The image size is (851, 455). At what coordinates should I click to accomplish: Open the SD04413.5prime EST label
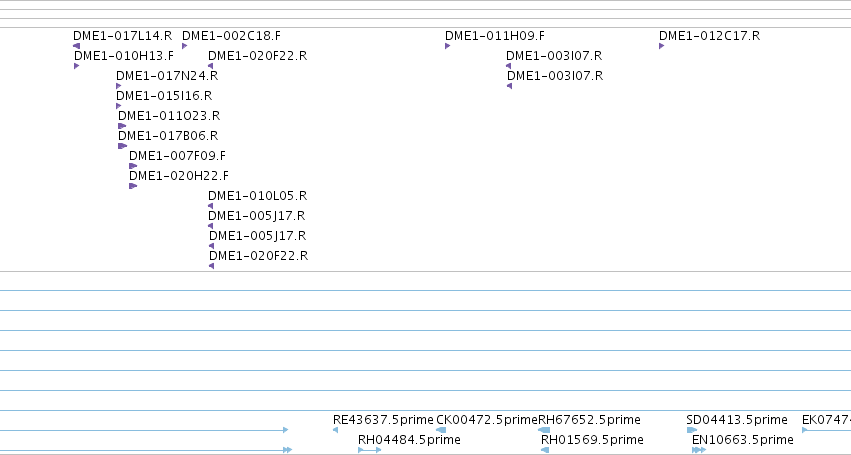pos(737,420)
